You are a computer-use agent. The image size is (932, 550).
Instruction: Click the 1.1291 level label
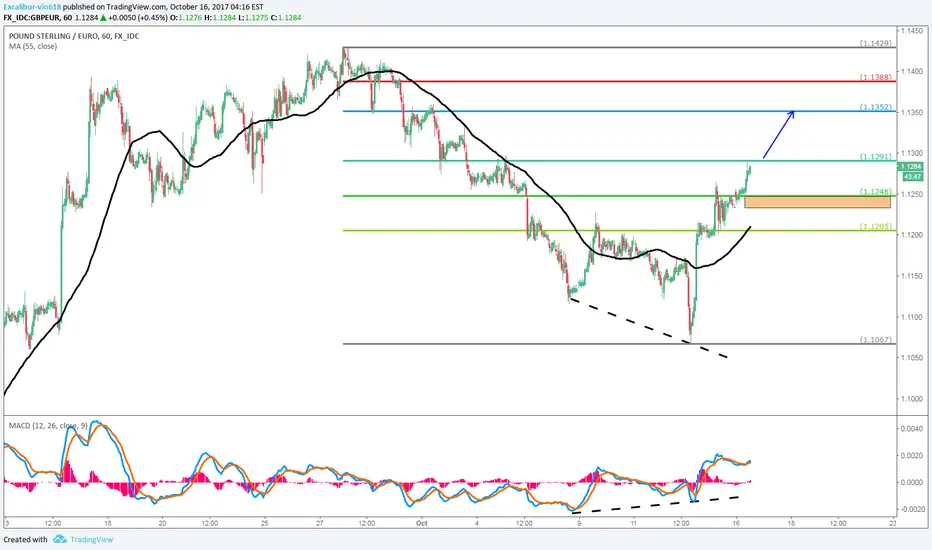(x=876, y=157)
